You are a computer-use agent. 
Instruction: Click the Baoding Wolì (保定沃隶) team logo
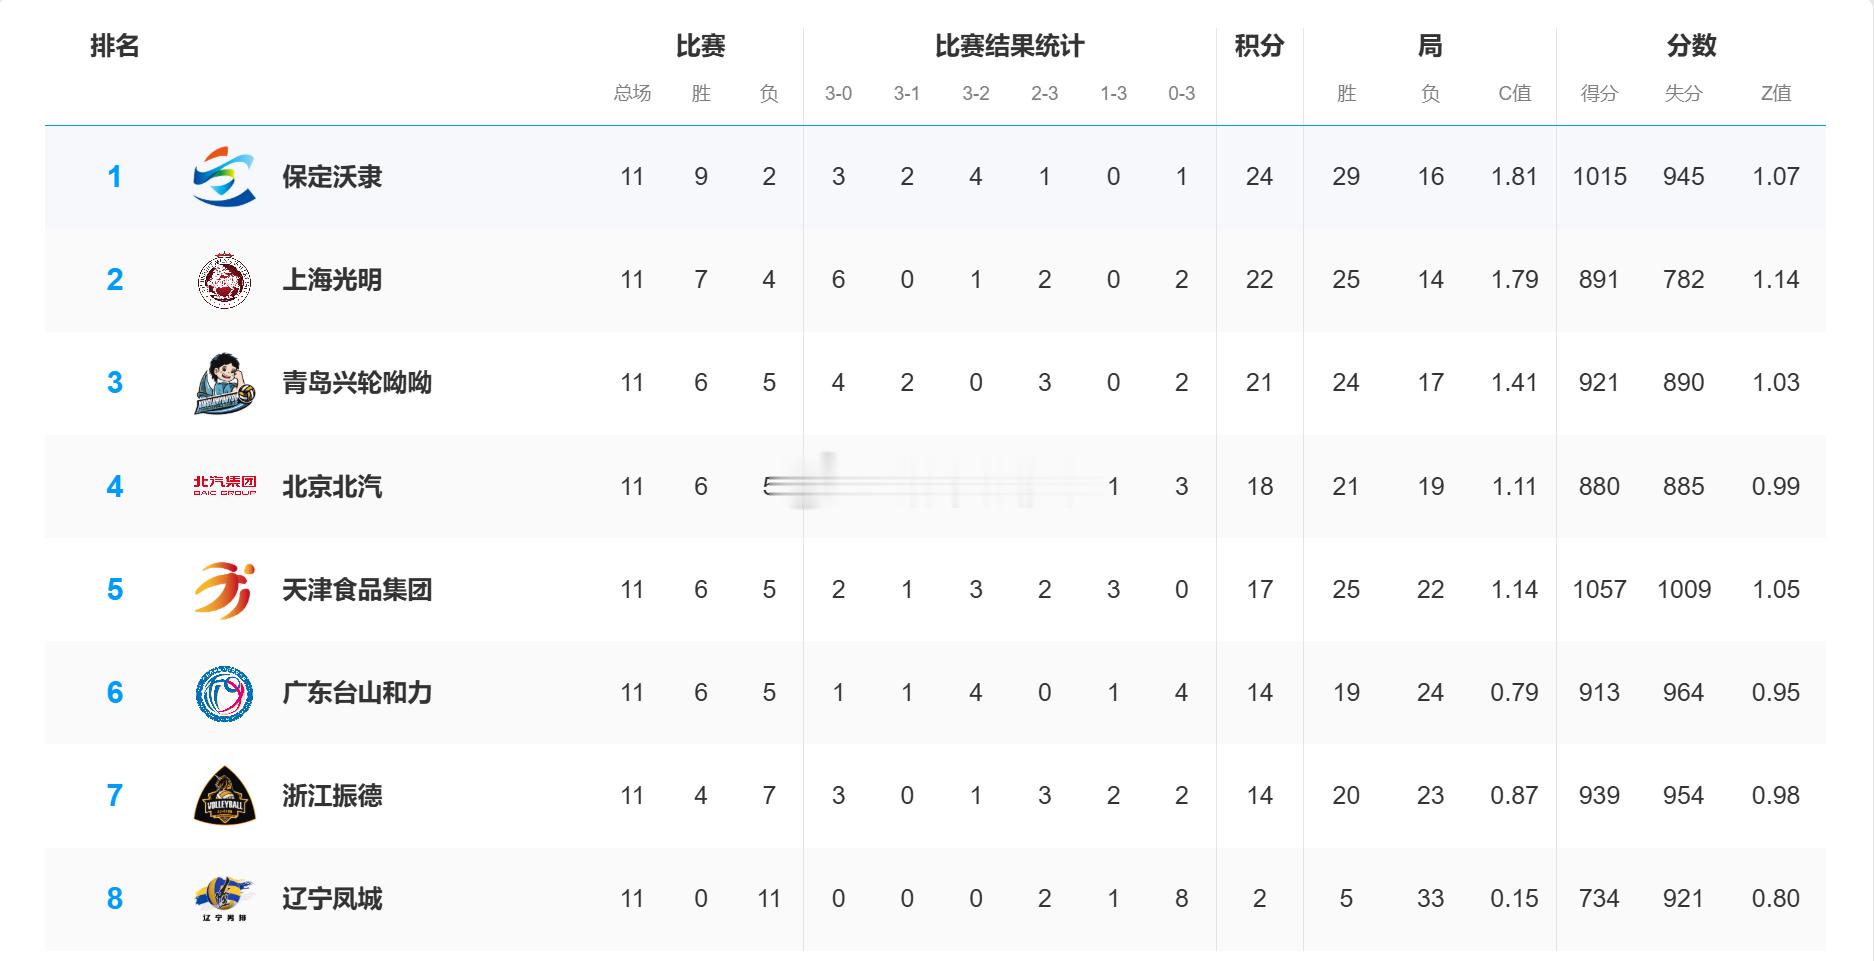pos(224,177)
